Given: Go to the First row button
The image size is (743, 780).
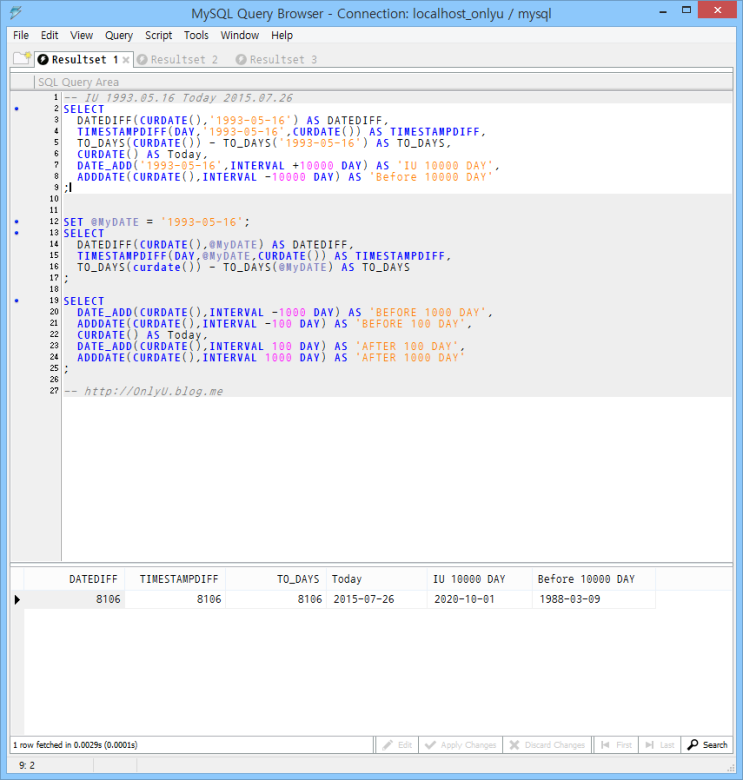Looking at the screenshot, I should click(616, 745).
